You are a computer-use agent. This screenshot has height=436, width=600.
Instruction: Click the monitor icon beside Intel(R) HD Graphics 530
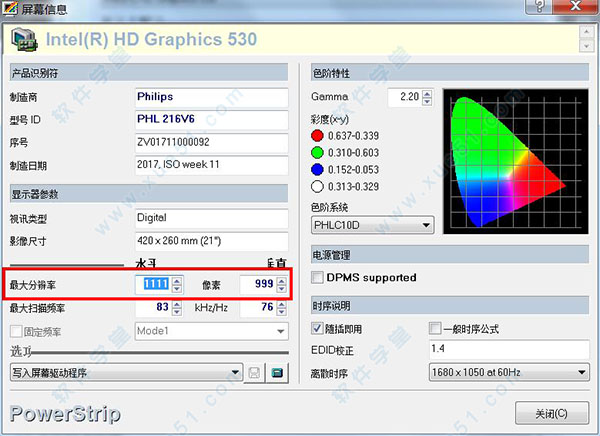20,41
